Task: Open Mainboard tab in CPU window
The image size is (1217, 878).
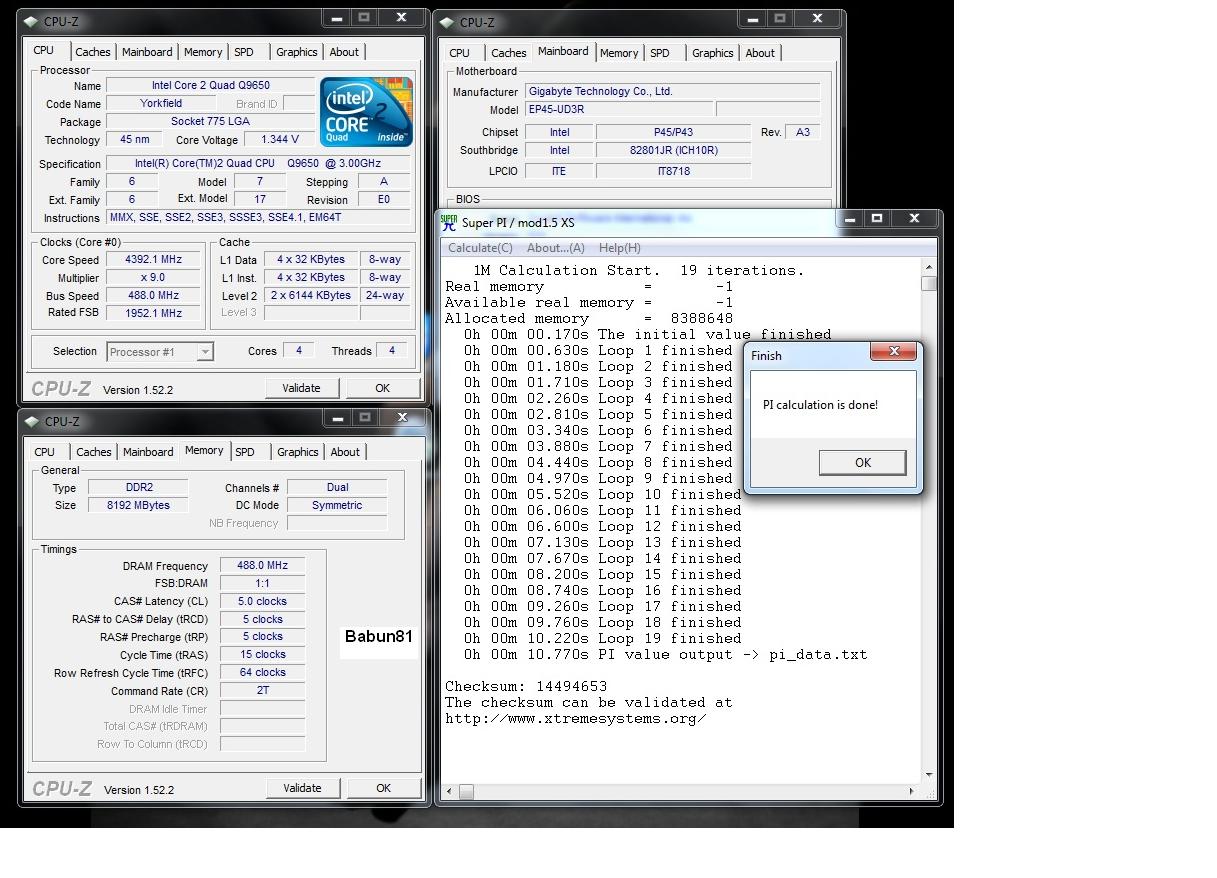Action: click(x=147, y=52)
